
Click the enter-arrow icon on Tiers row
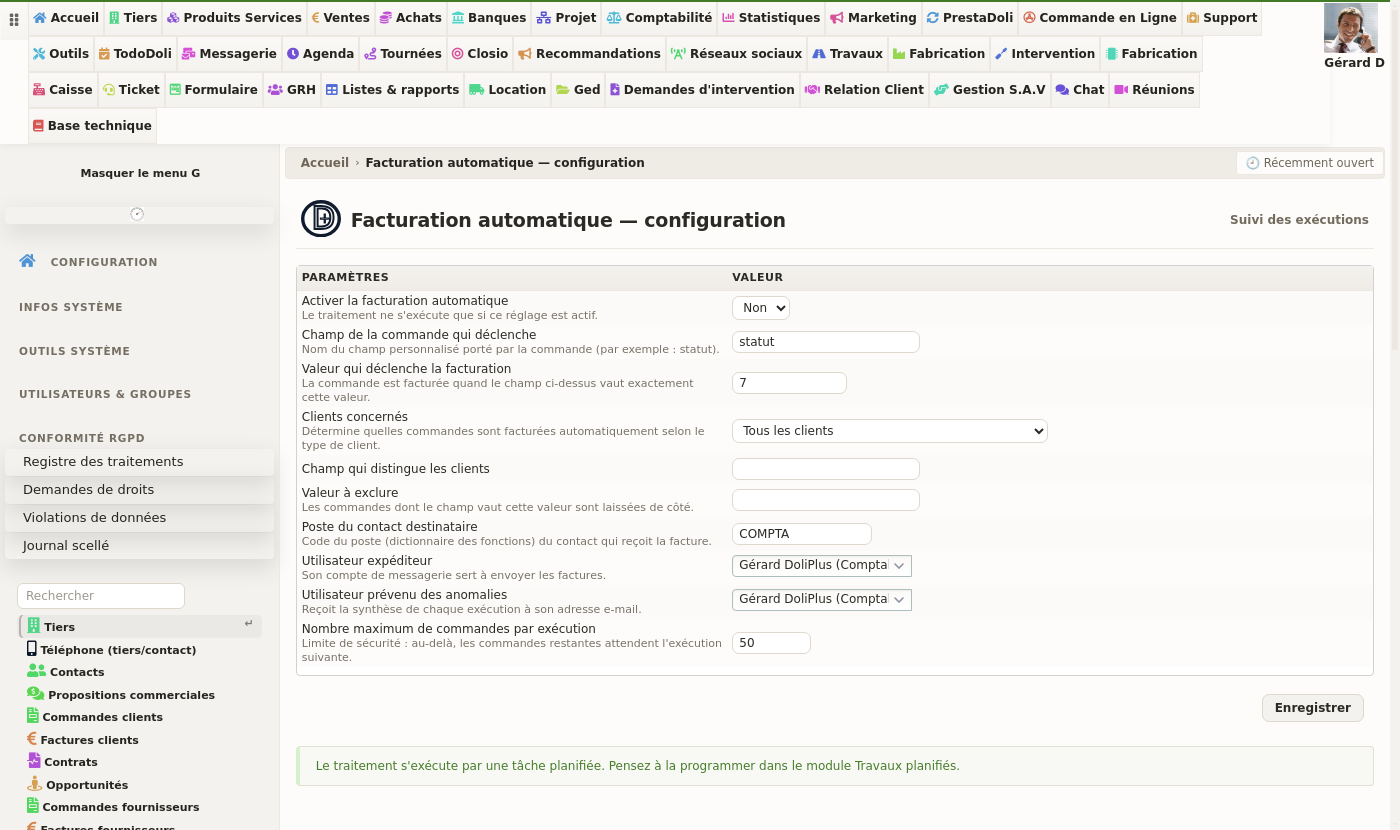click(248, 624)
